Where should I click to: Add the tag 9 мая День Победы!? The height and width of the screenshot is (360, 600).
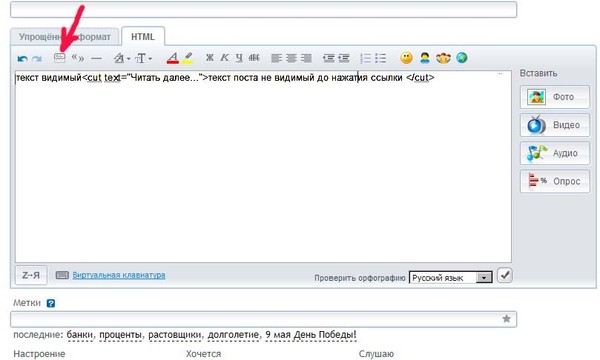[311, 335]
